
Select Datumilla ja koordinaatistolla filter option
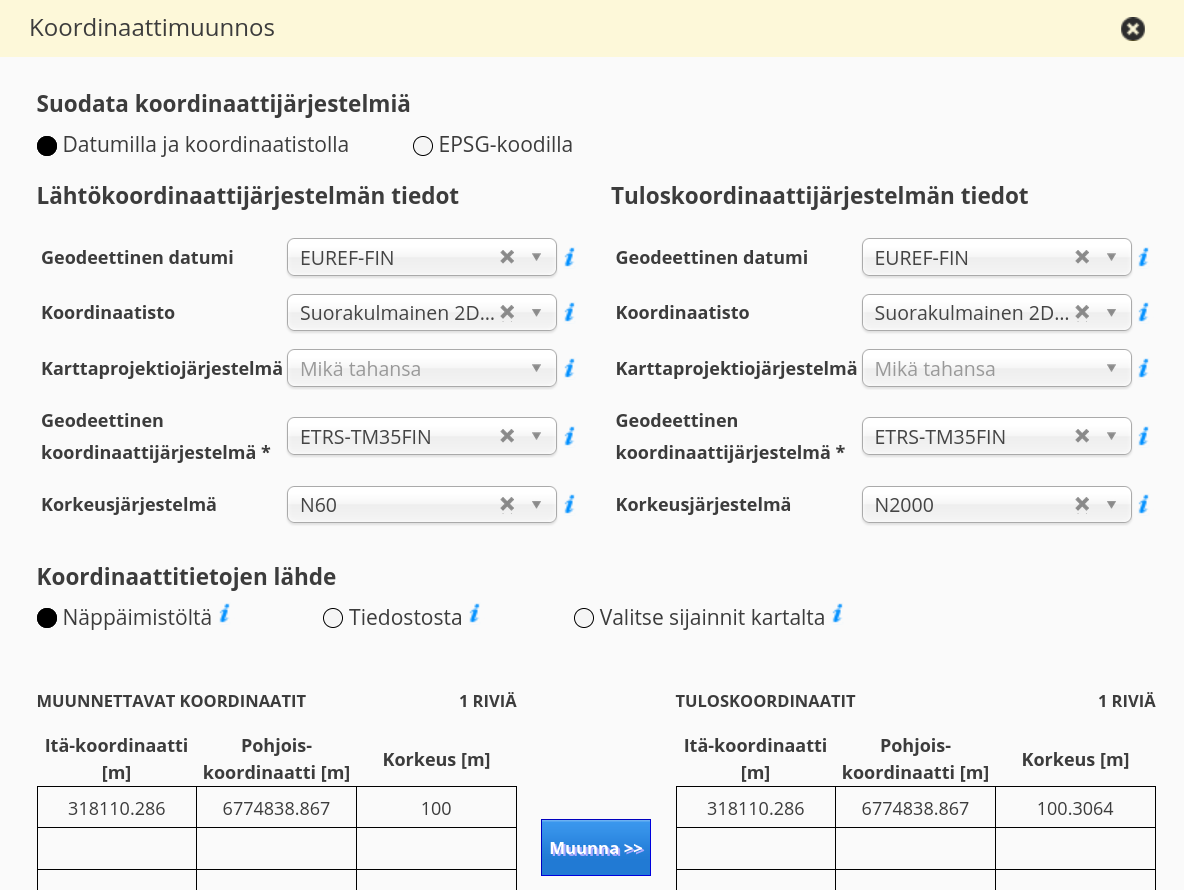pos(47,146)
